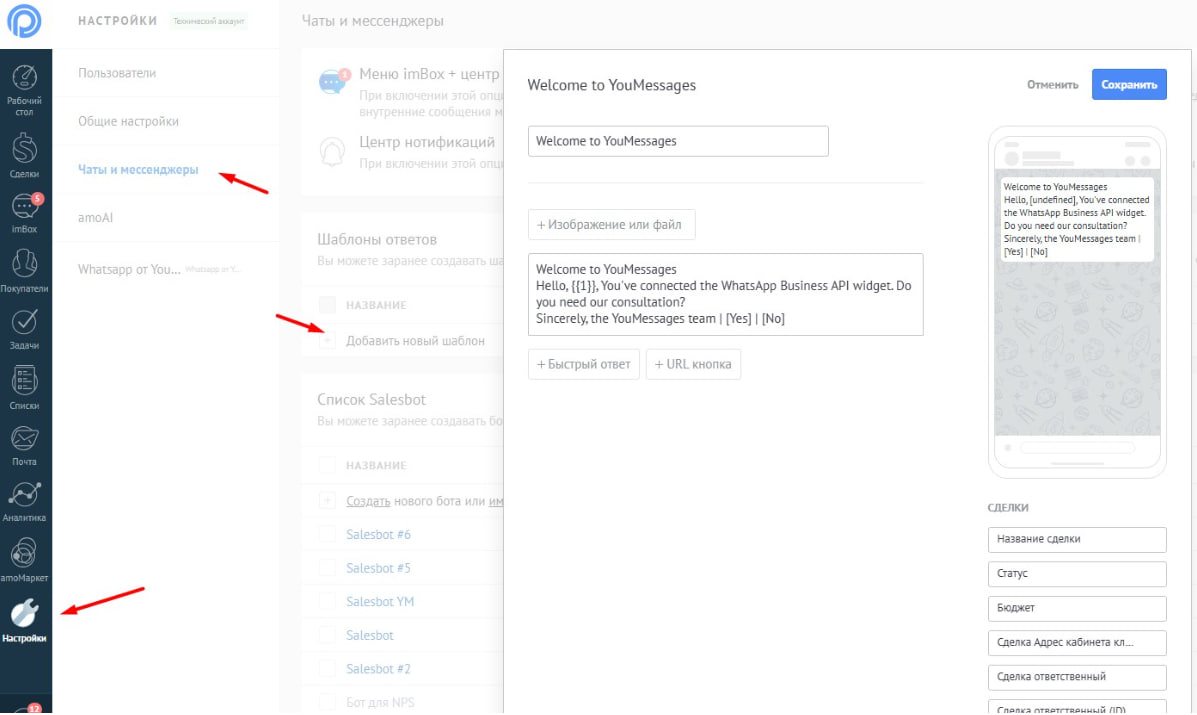
Task: Click the template name input field
Action: (x=678, y=141)
